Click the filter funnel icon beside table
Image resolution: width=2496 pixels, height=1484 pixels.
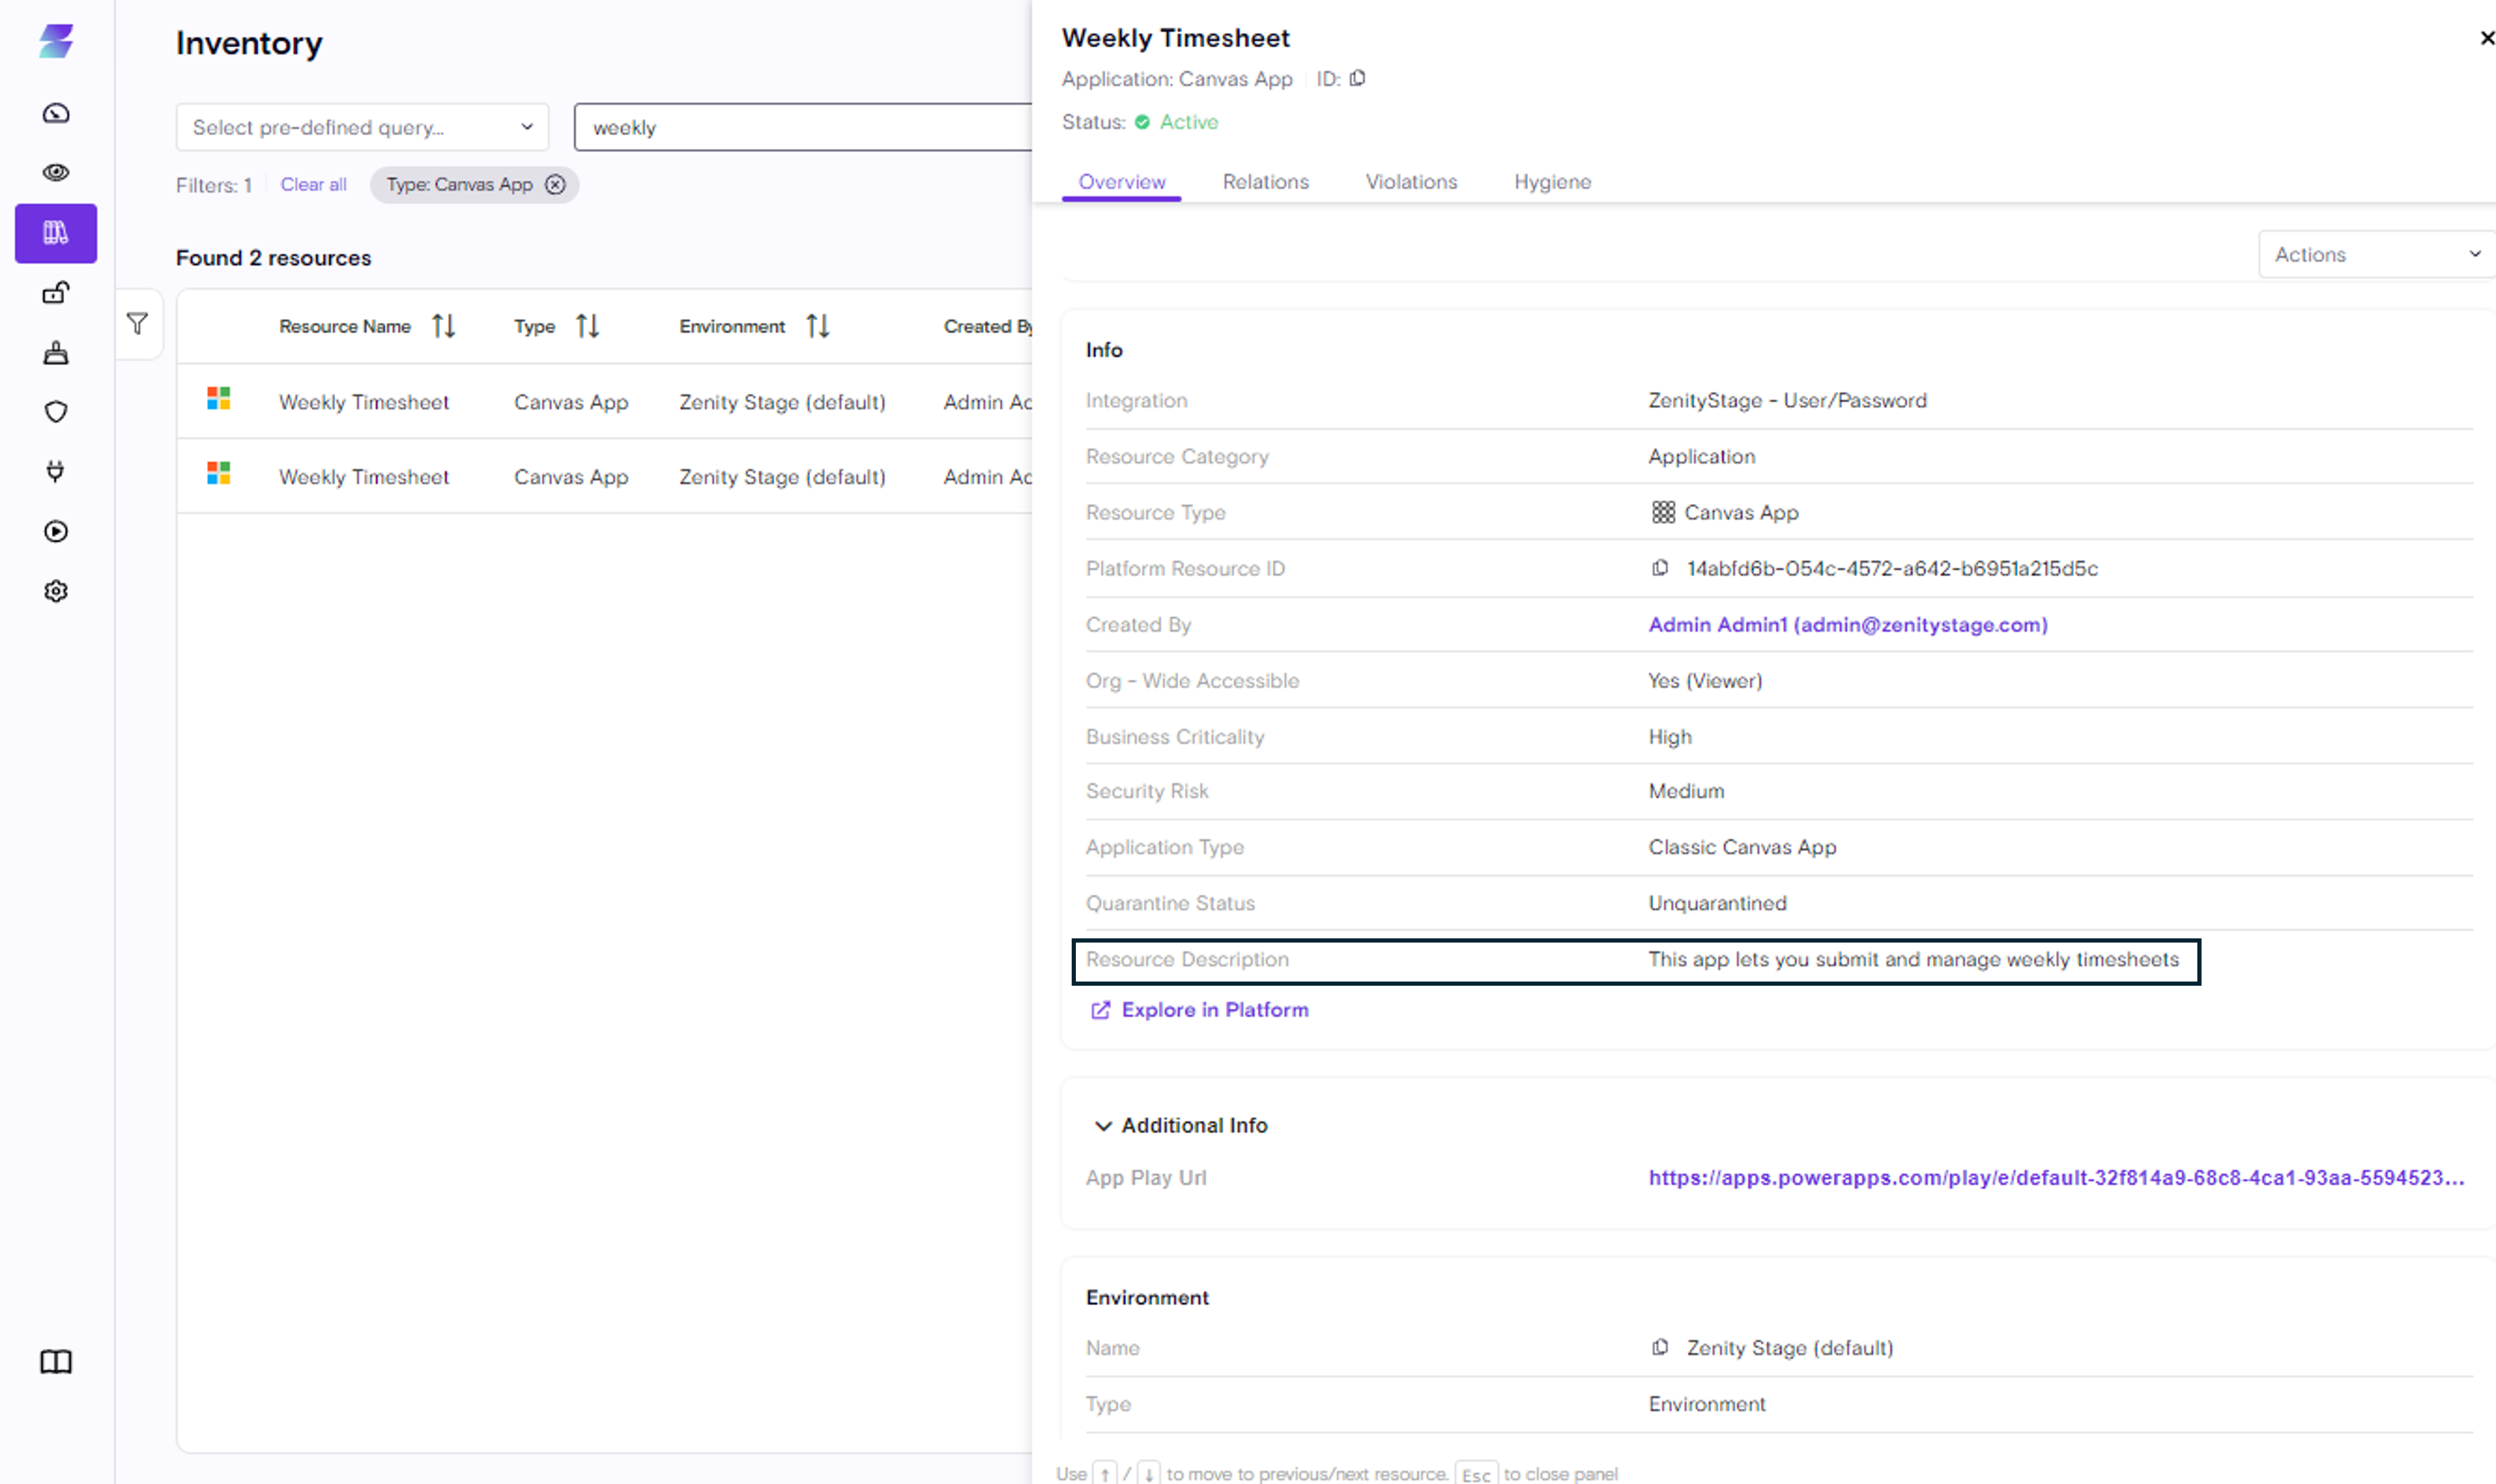point(137,324)
